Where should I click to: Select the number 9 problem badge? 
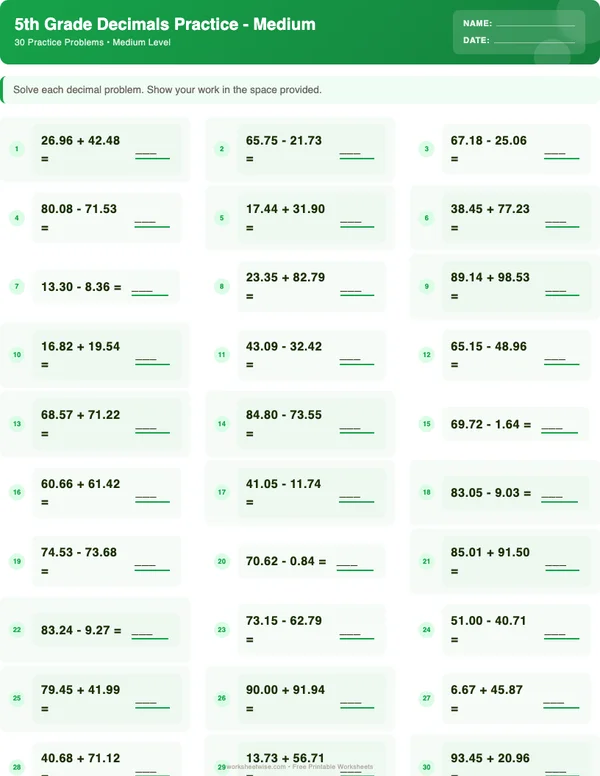tap(427, 287)
